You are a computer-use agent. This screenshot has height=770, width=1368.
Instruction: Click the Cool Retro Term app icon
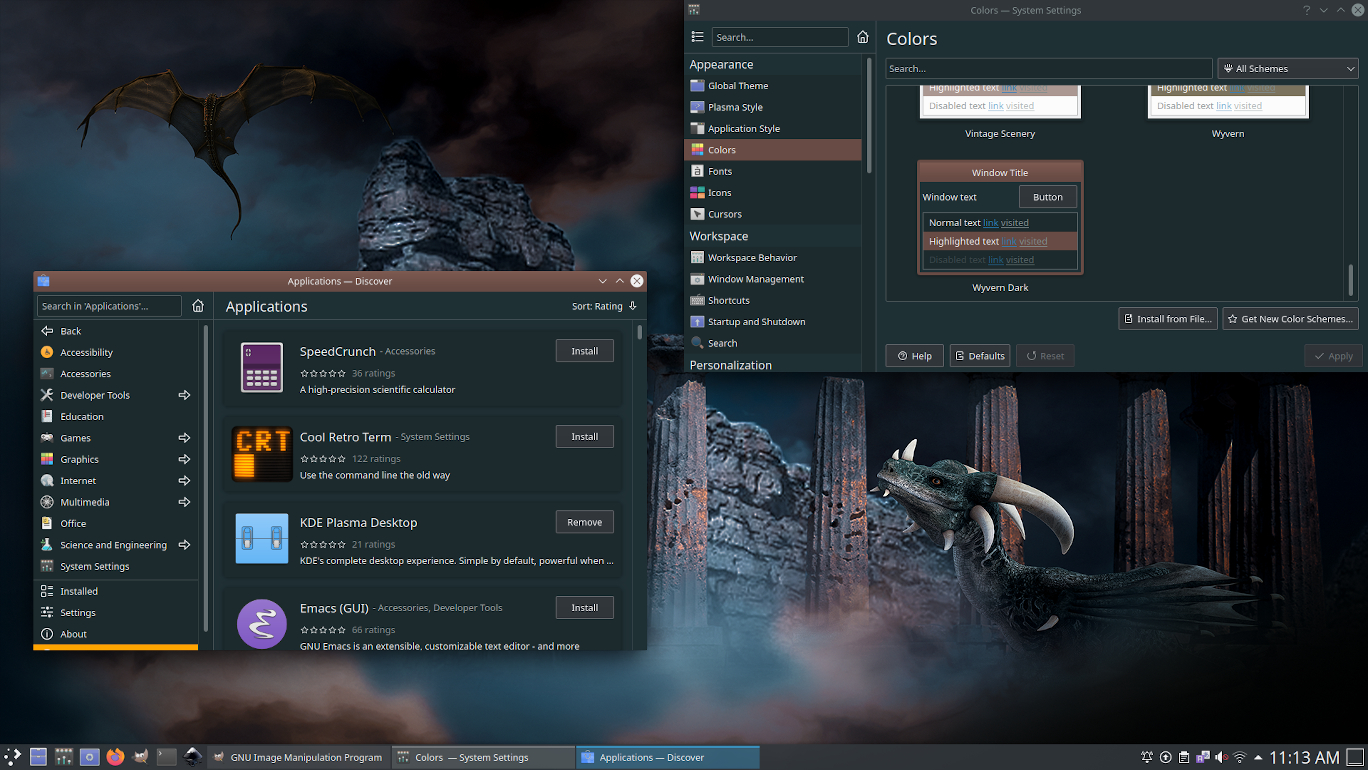(x=262, y=453)
